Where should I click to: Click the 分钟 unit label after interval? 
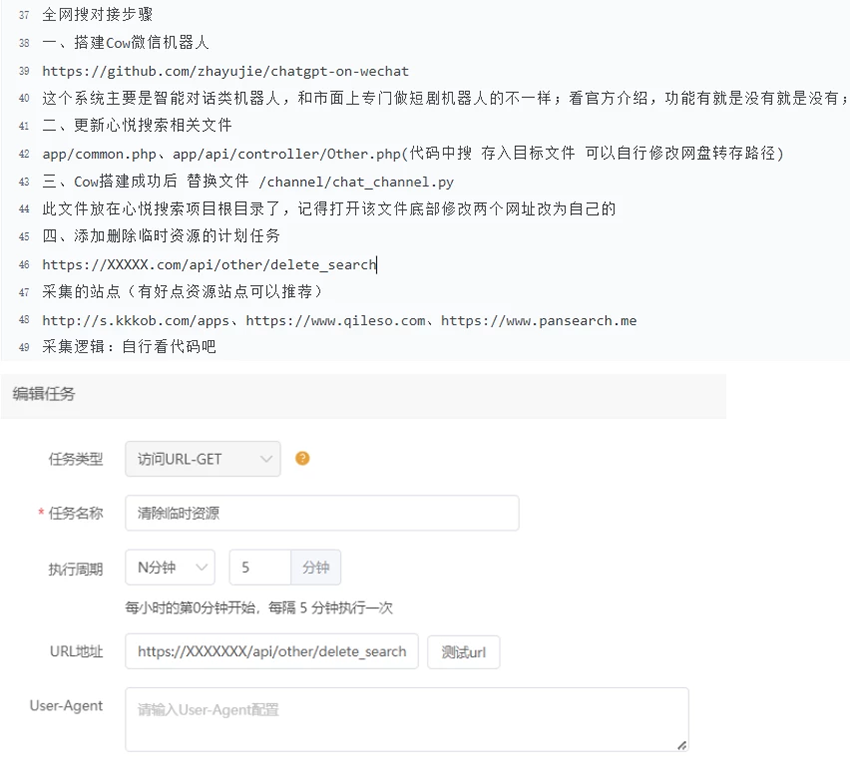pos(315,567)
